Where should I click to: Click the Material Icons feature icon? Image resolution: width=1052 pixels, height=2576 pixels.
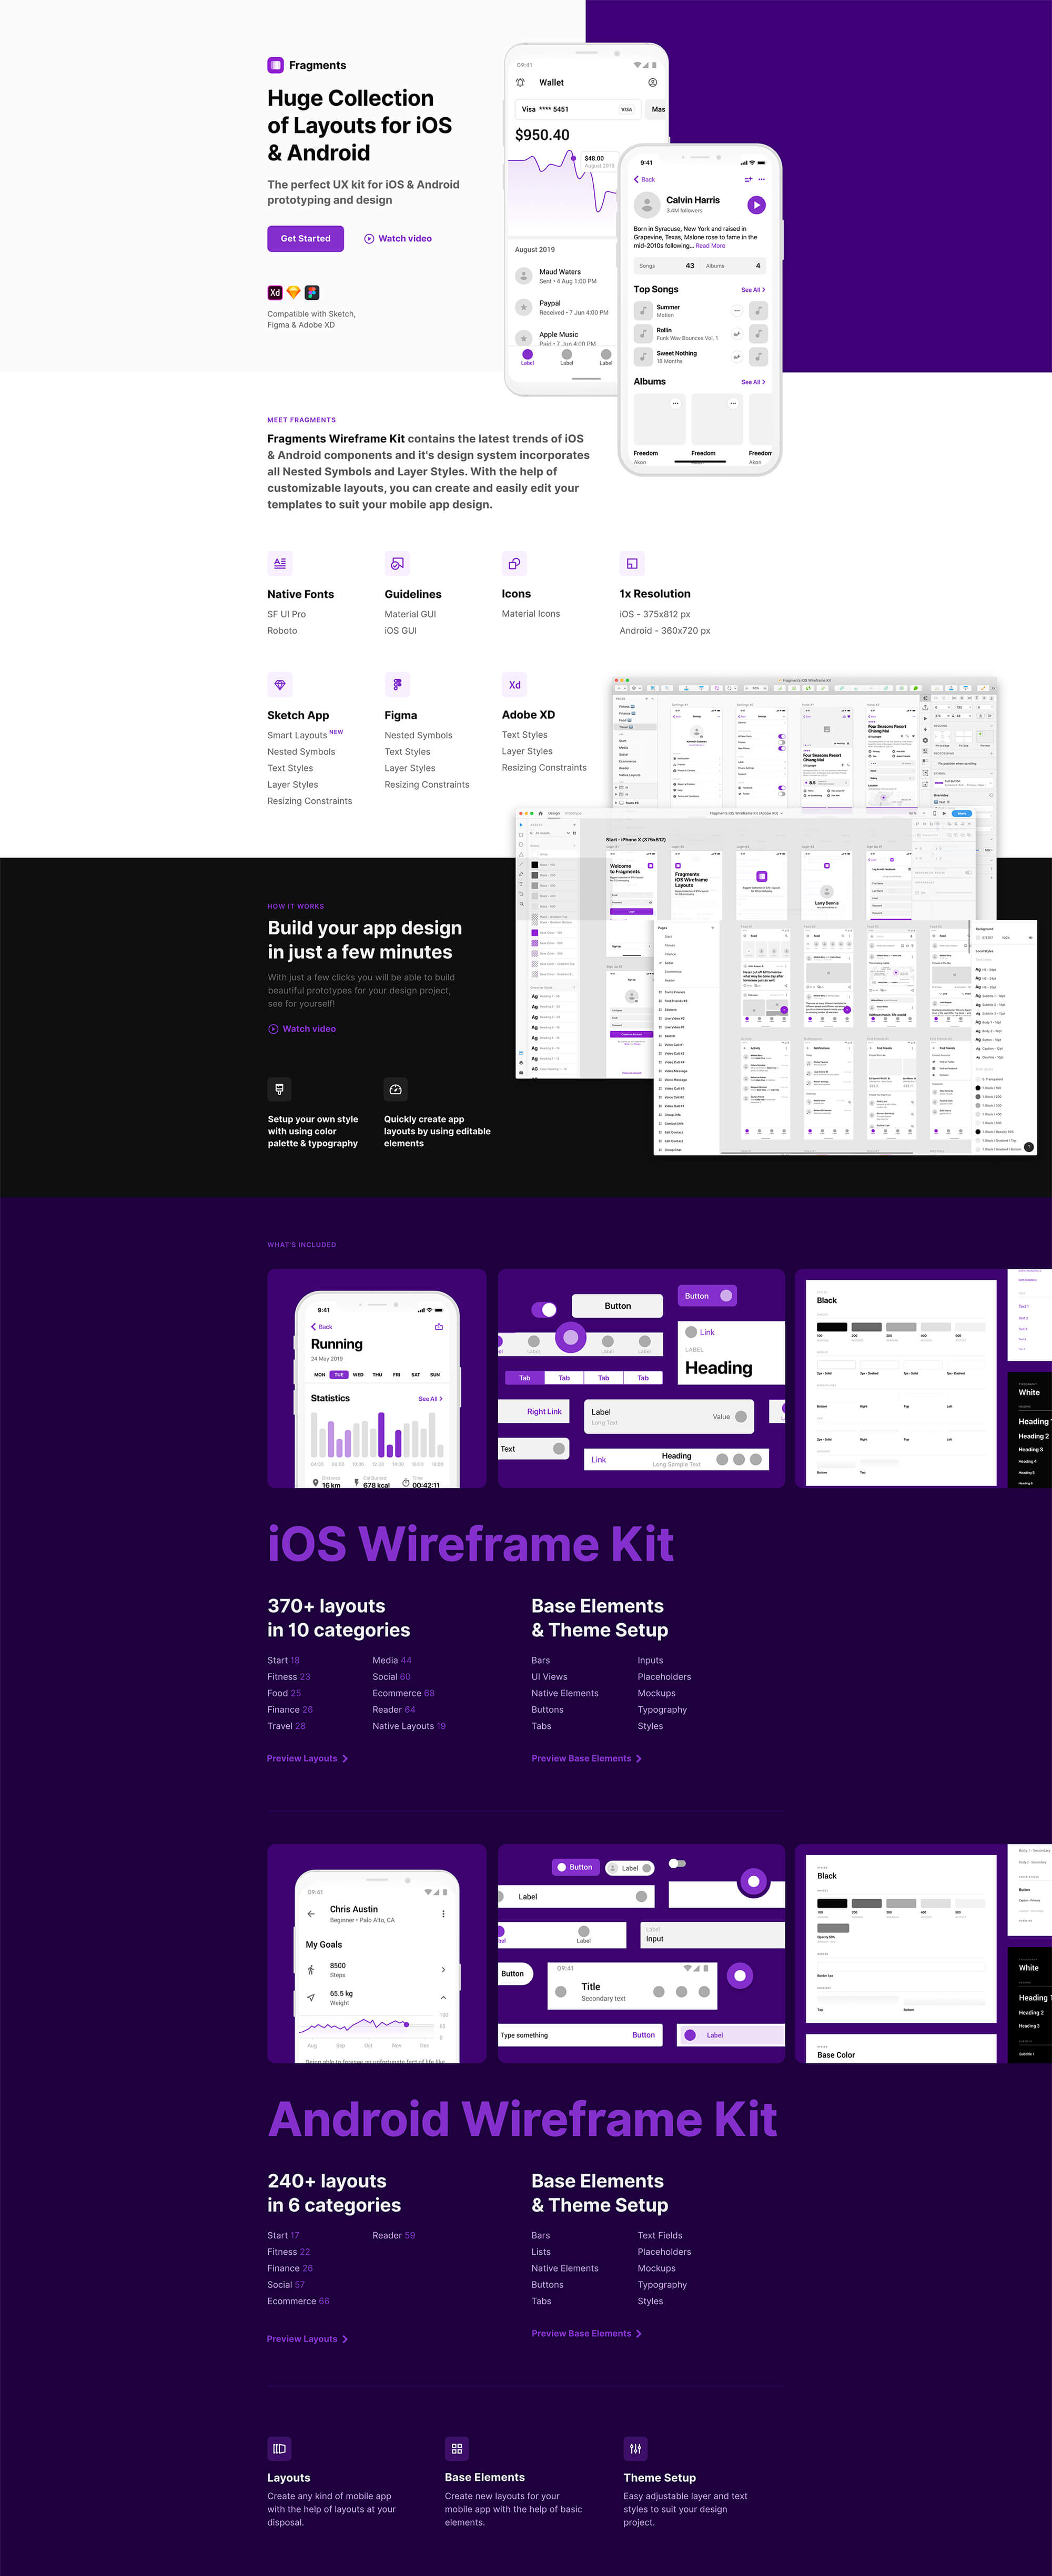tap(514, 564)
